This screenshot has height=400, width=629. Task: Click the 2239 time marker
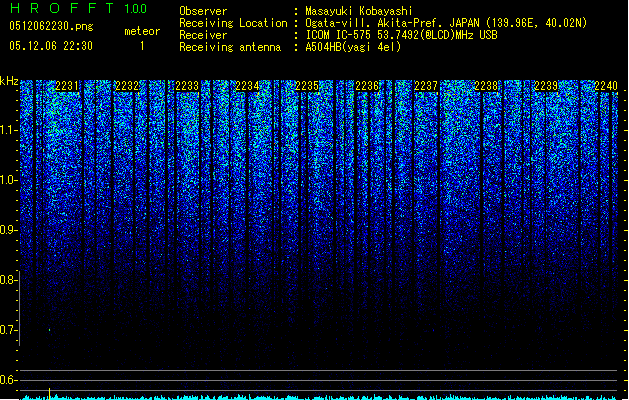[546, 86]
